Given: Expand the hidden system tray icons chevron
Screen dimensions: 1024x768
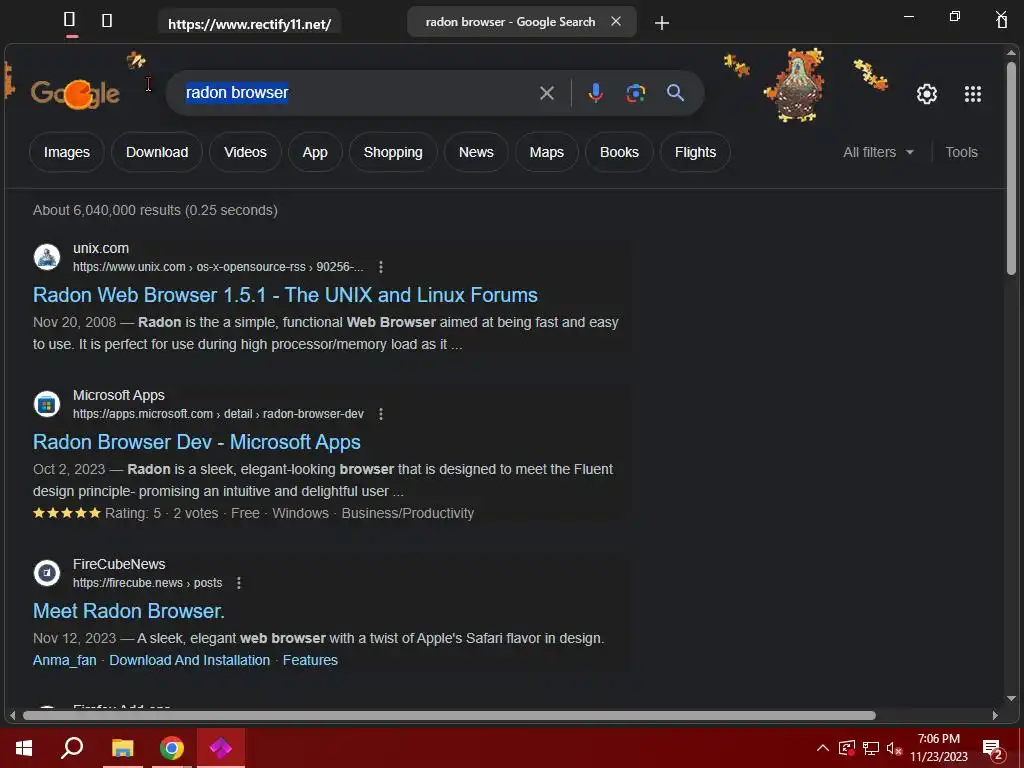Looking at the screenshot, I should point(823,748).
